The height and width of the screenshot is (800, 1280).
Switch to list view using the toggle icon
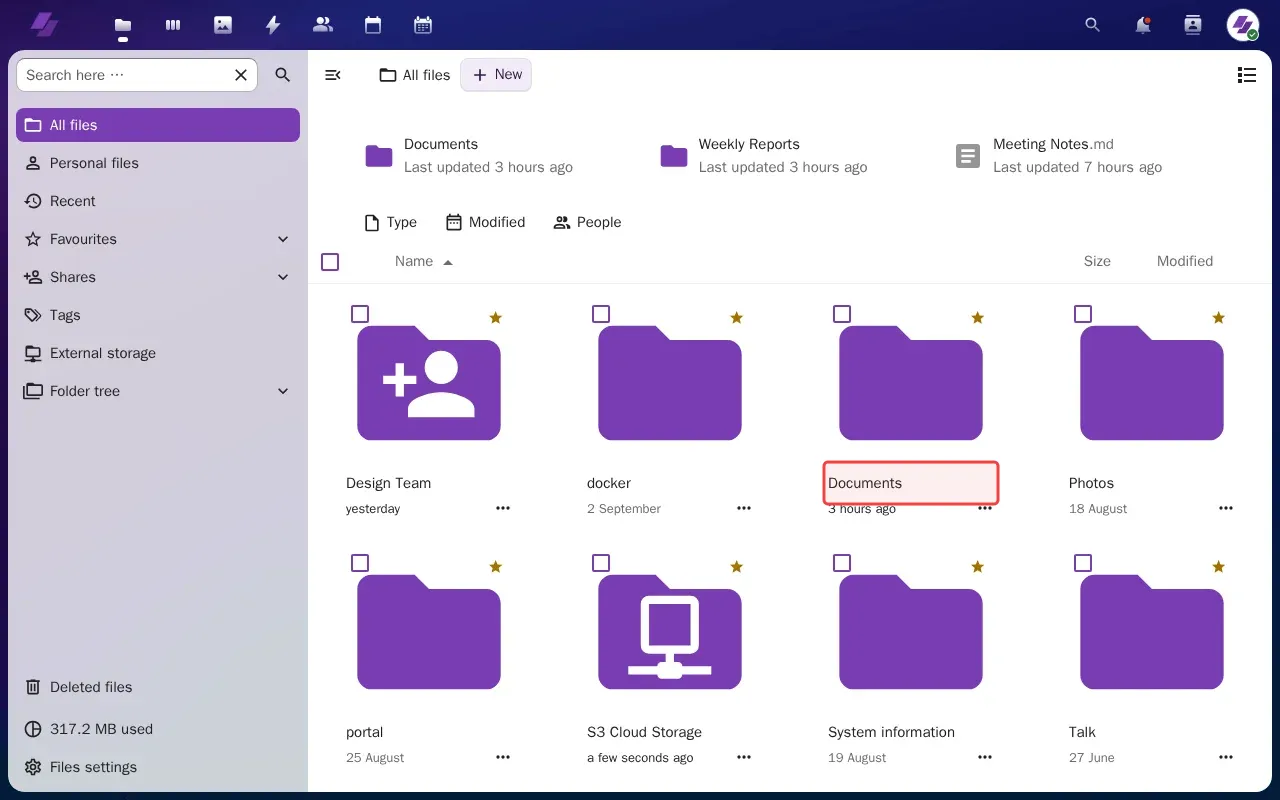1246,75
